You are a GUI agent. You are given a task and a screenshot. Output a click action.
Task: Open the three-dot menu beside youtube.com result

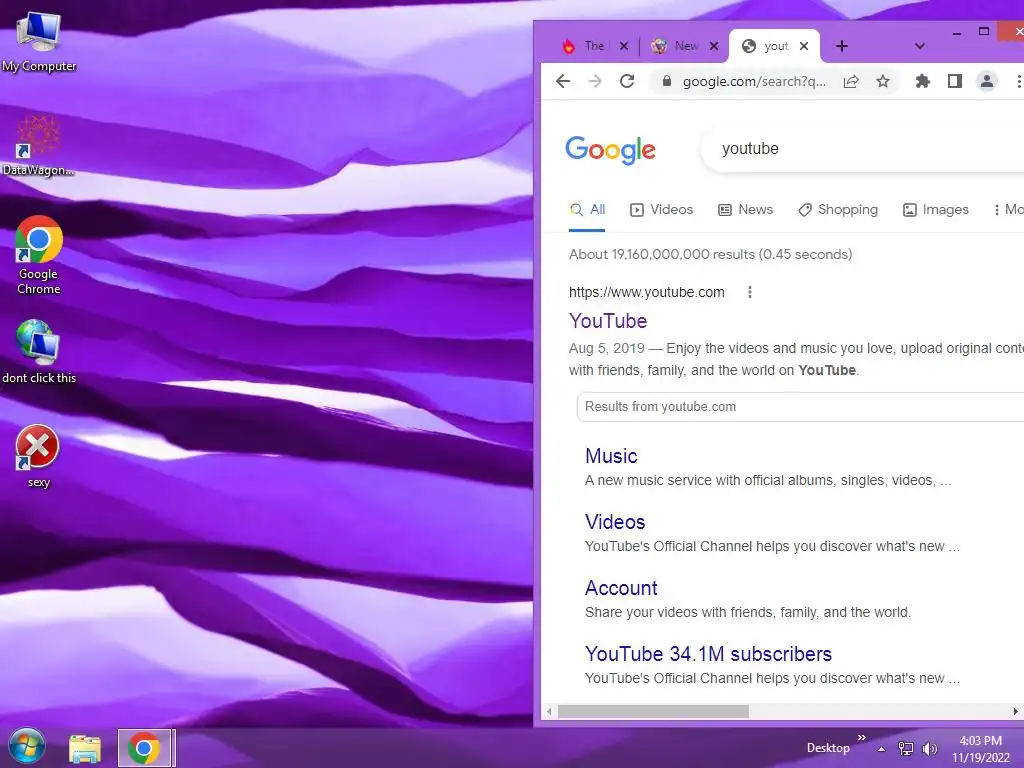(750, 292)
